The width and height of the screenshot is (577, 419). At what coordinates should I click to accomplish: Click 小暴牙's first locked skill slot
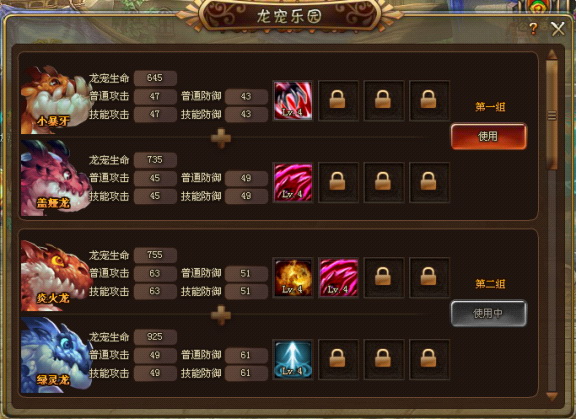point(339,100)
